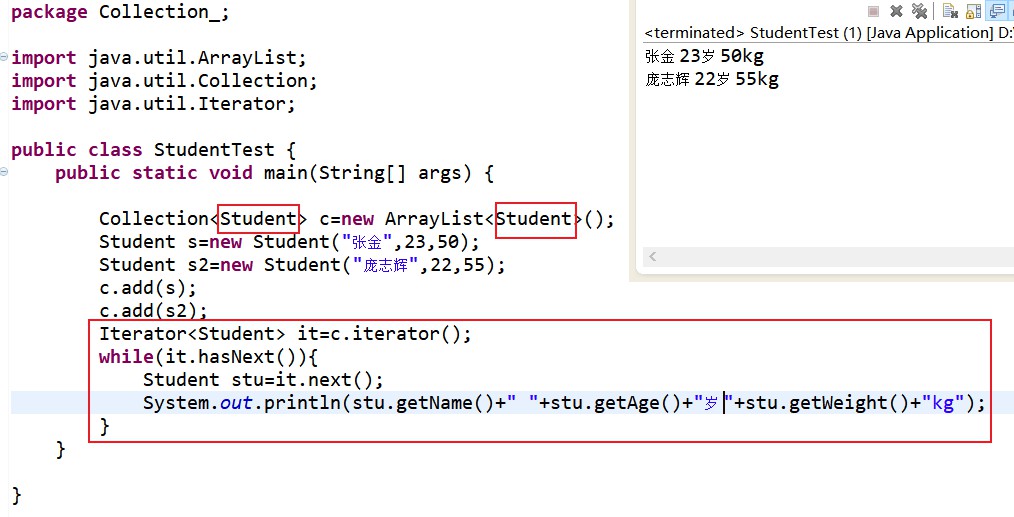This screenshot has width=1014, height=517.
Task: Click the terminated StudentTest console header text
Action: tap(828, 32)
